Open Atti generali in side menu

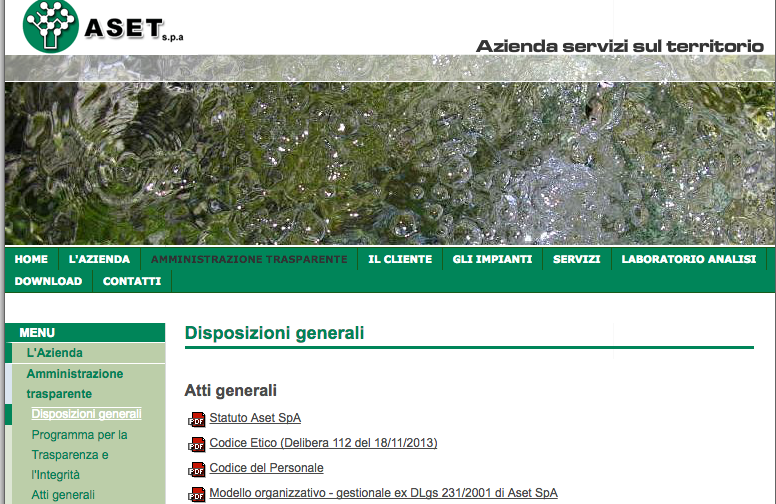(x=63, y=495)
